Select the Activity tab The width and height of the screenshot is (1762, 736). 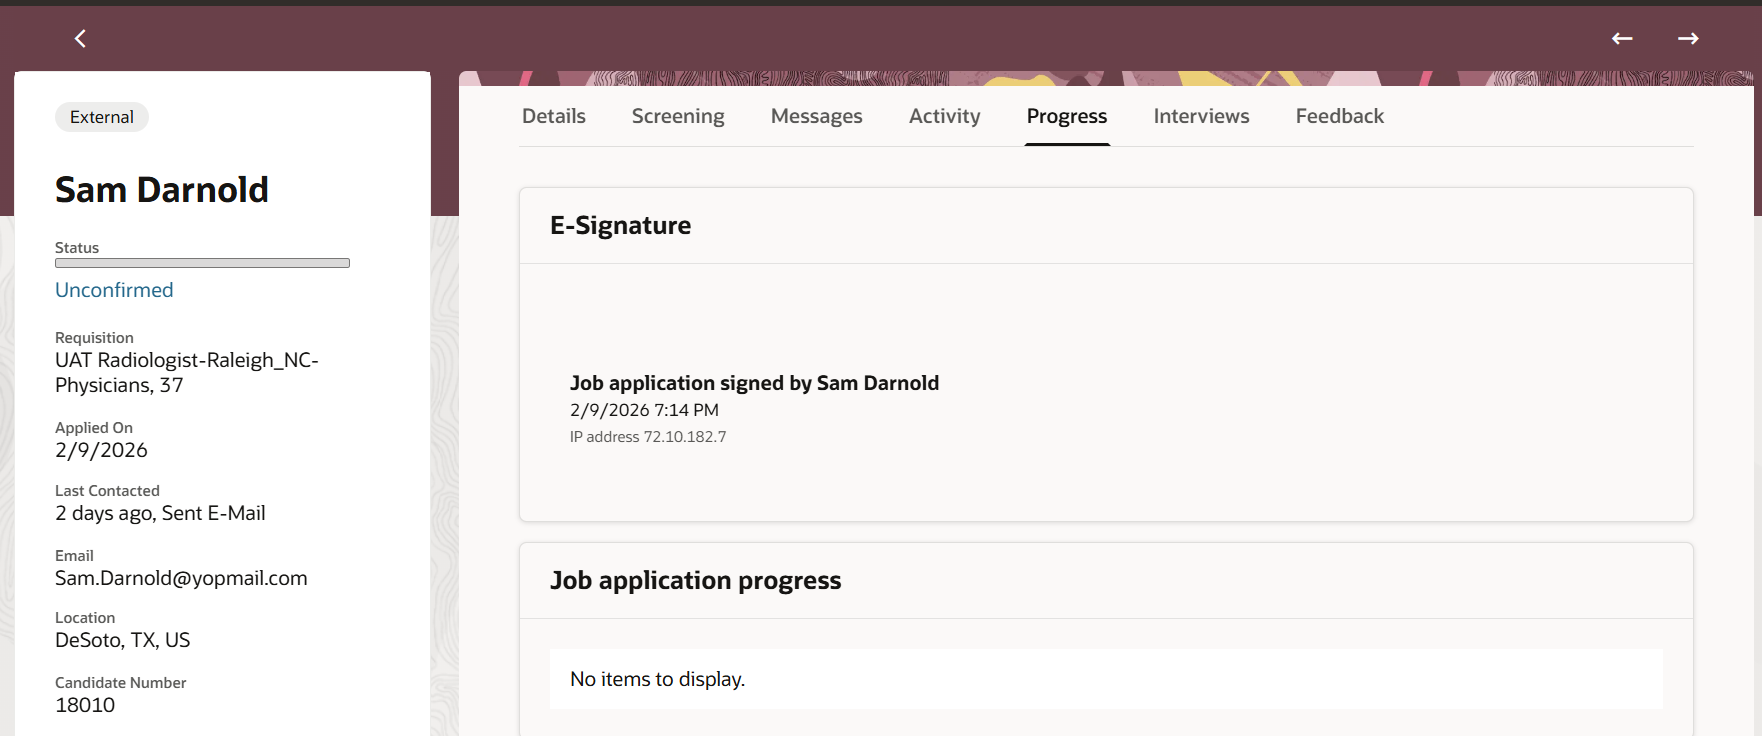[x=944, y=116]
